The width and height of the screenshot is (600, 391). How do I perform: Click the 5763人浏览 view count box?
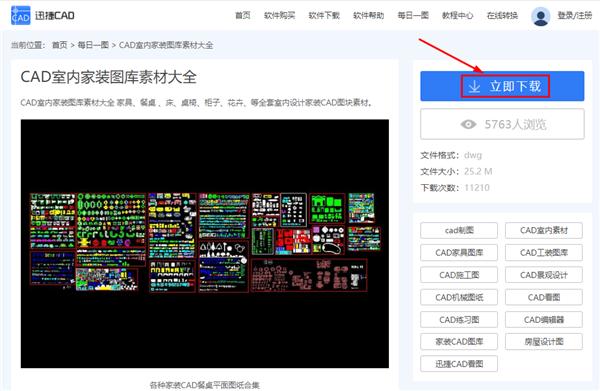[x=502, y=124]
